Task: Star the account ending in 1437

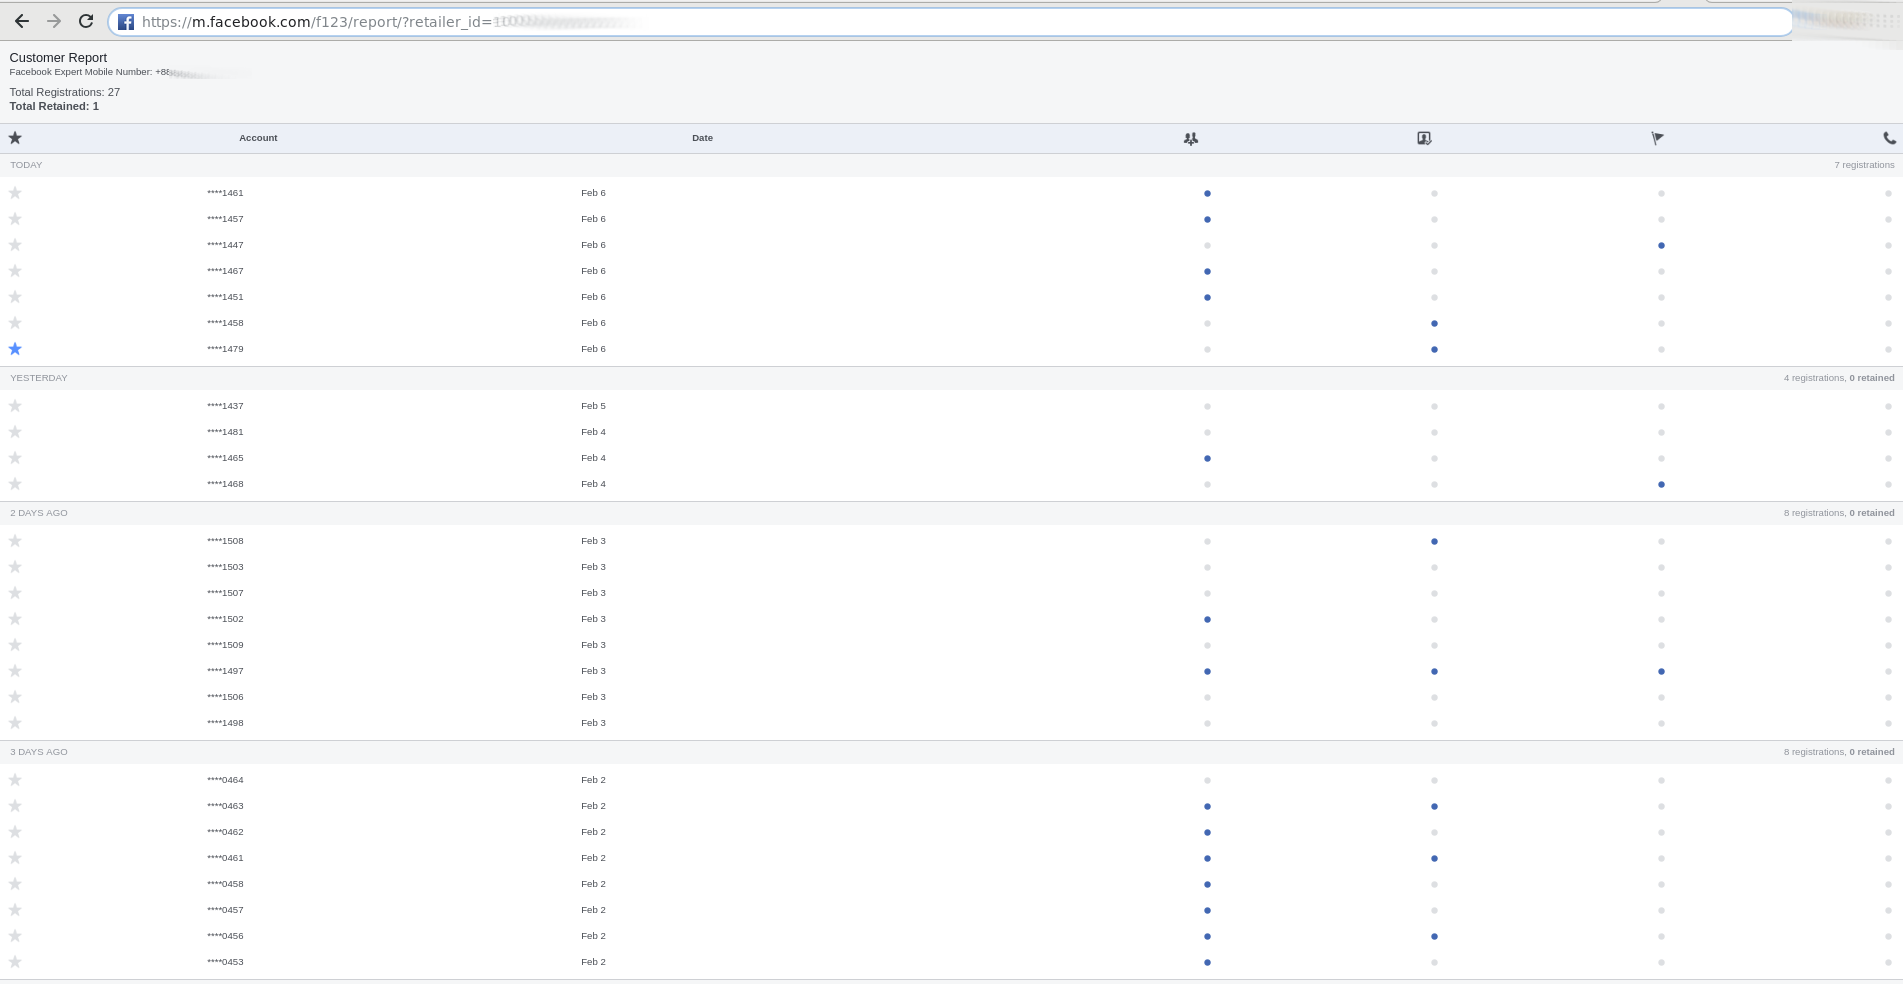Action: click(15, 406)
